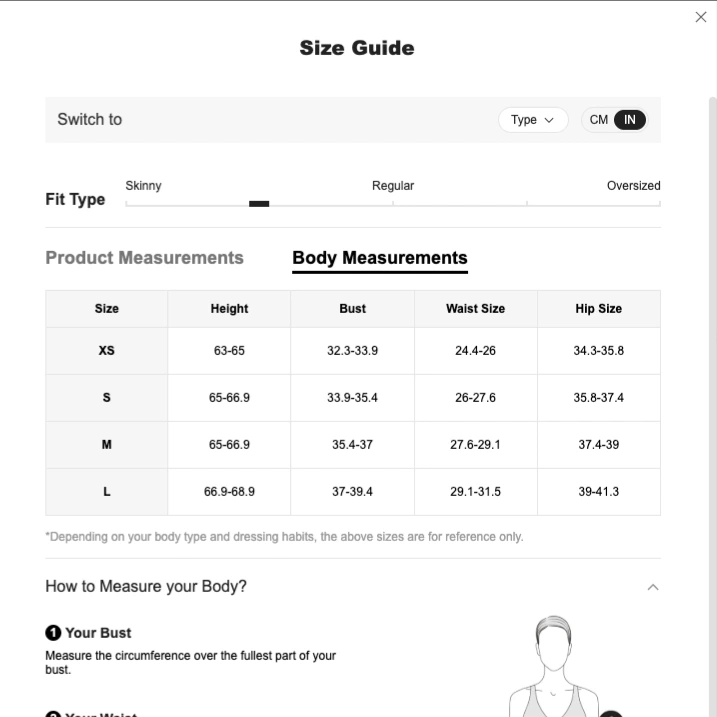Click the Hip Size column header
The height and width of the screenshot is (717, 717).
coord(599,309)
